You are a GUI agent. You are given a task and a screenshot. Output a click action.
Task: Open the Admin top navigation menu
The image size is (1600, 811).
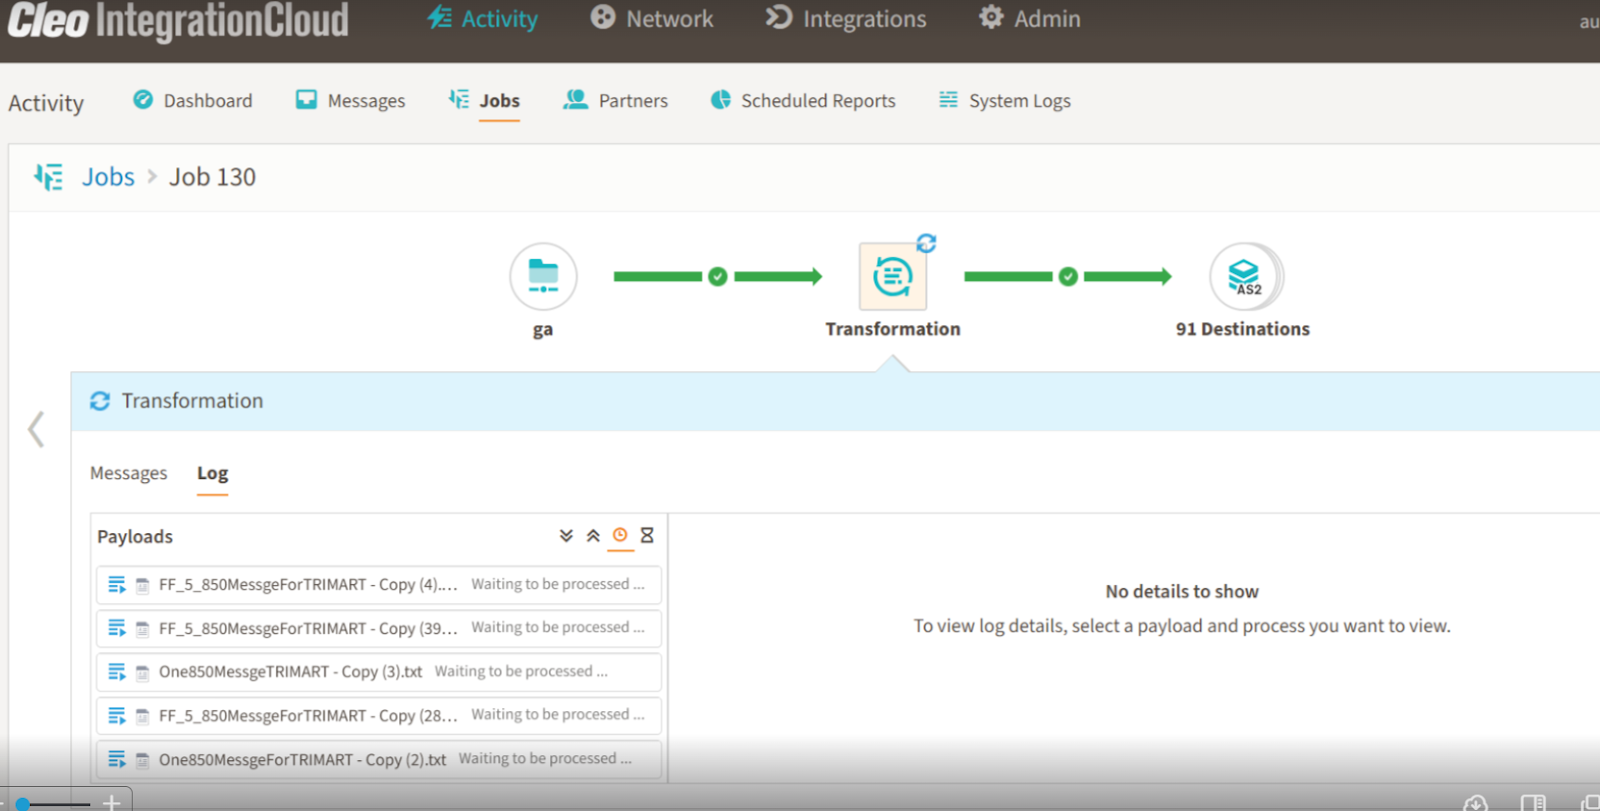point(1030,19)
